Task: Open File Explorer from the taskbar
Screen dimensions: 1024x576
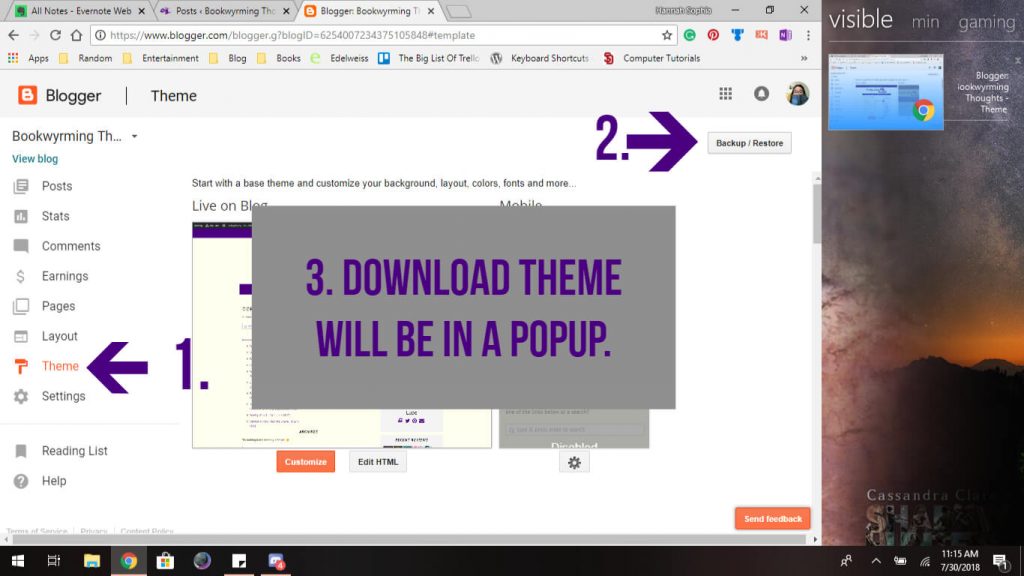Action: 92,561
